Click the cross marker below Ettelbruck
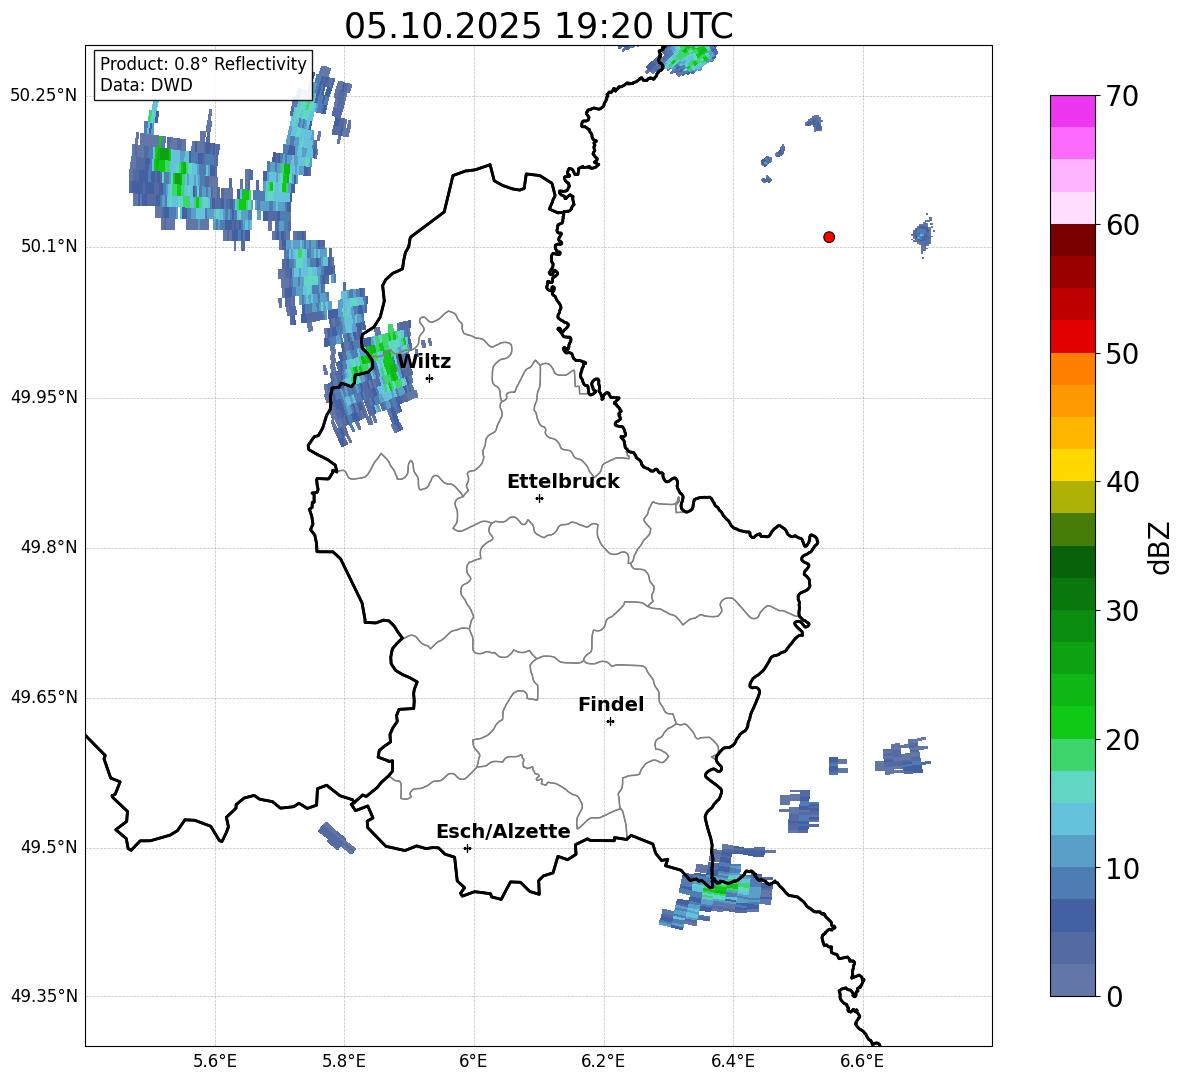The image size is (1184, 1081). coord(539,498)
